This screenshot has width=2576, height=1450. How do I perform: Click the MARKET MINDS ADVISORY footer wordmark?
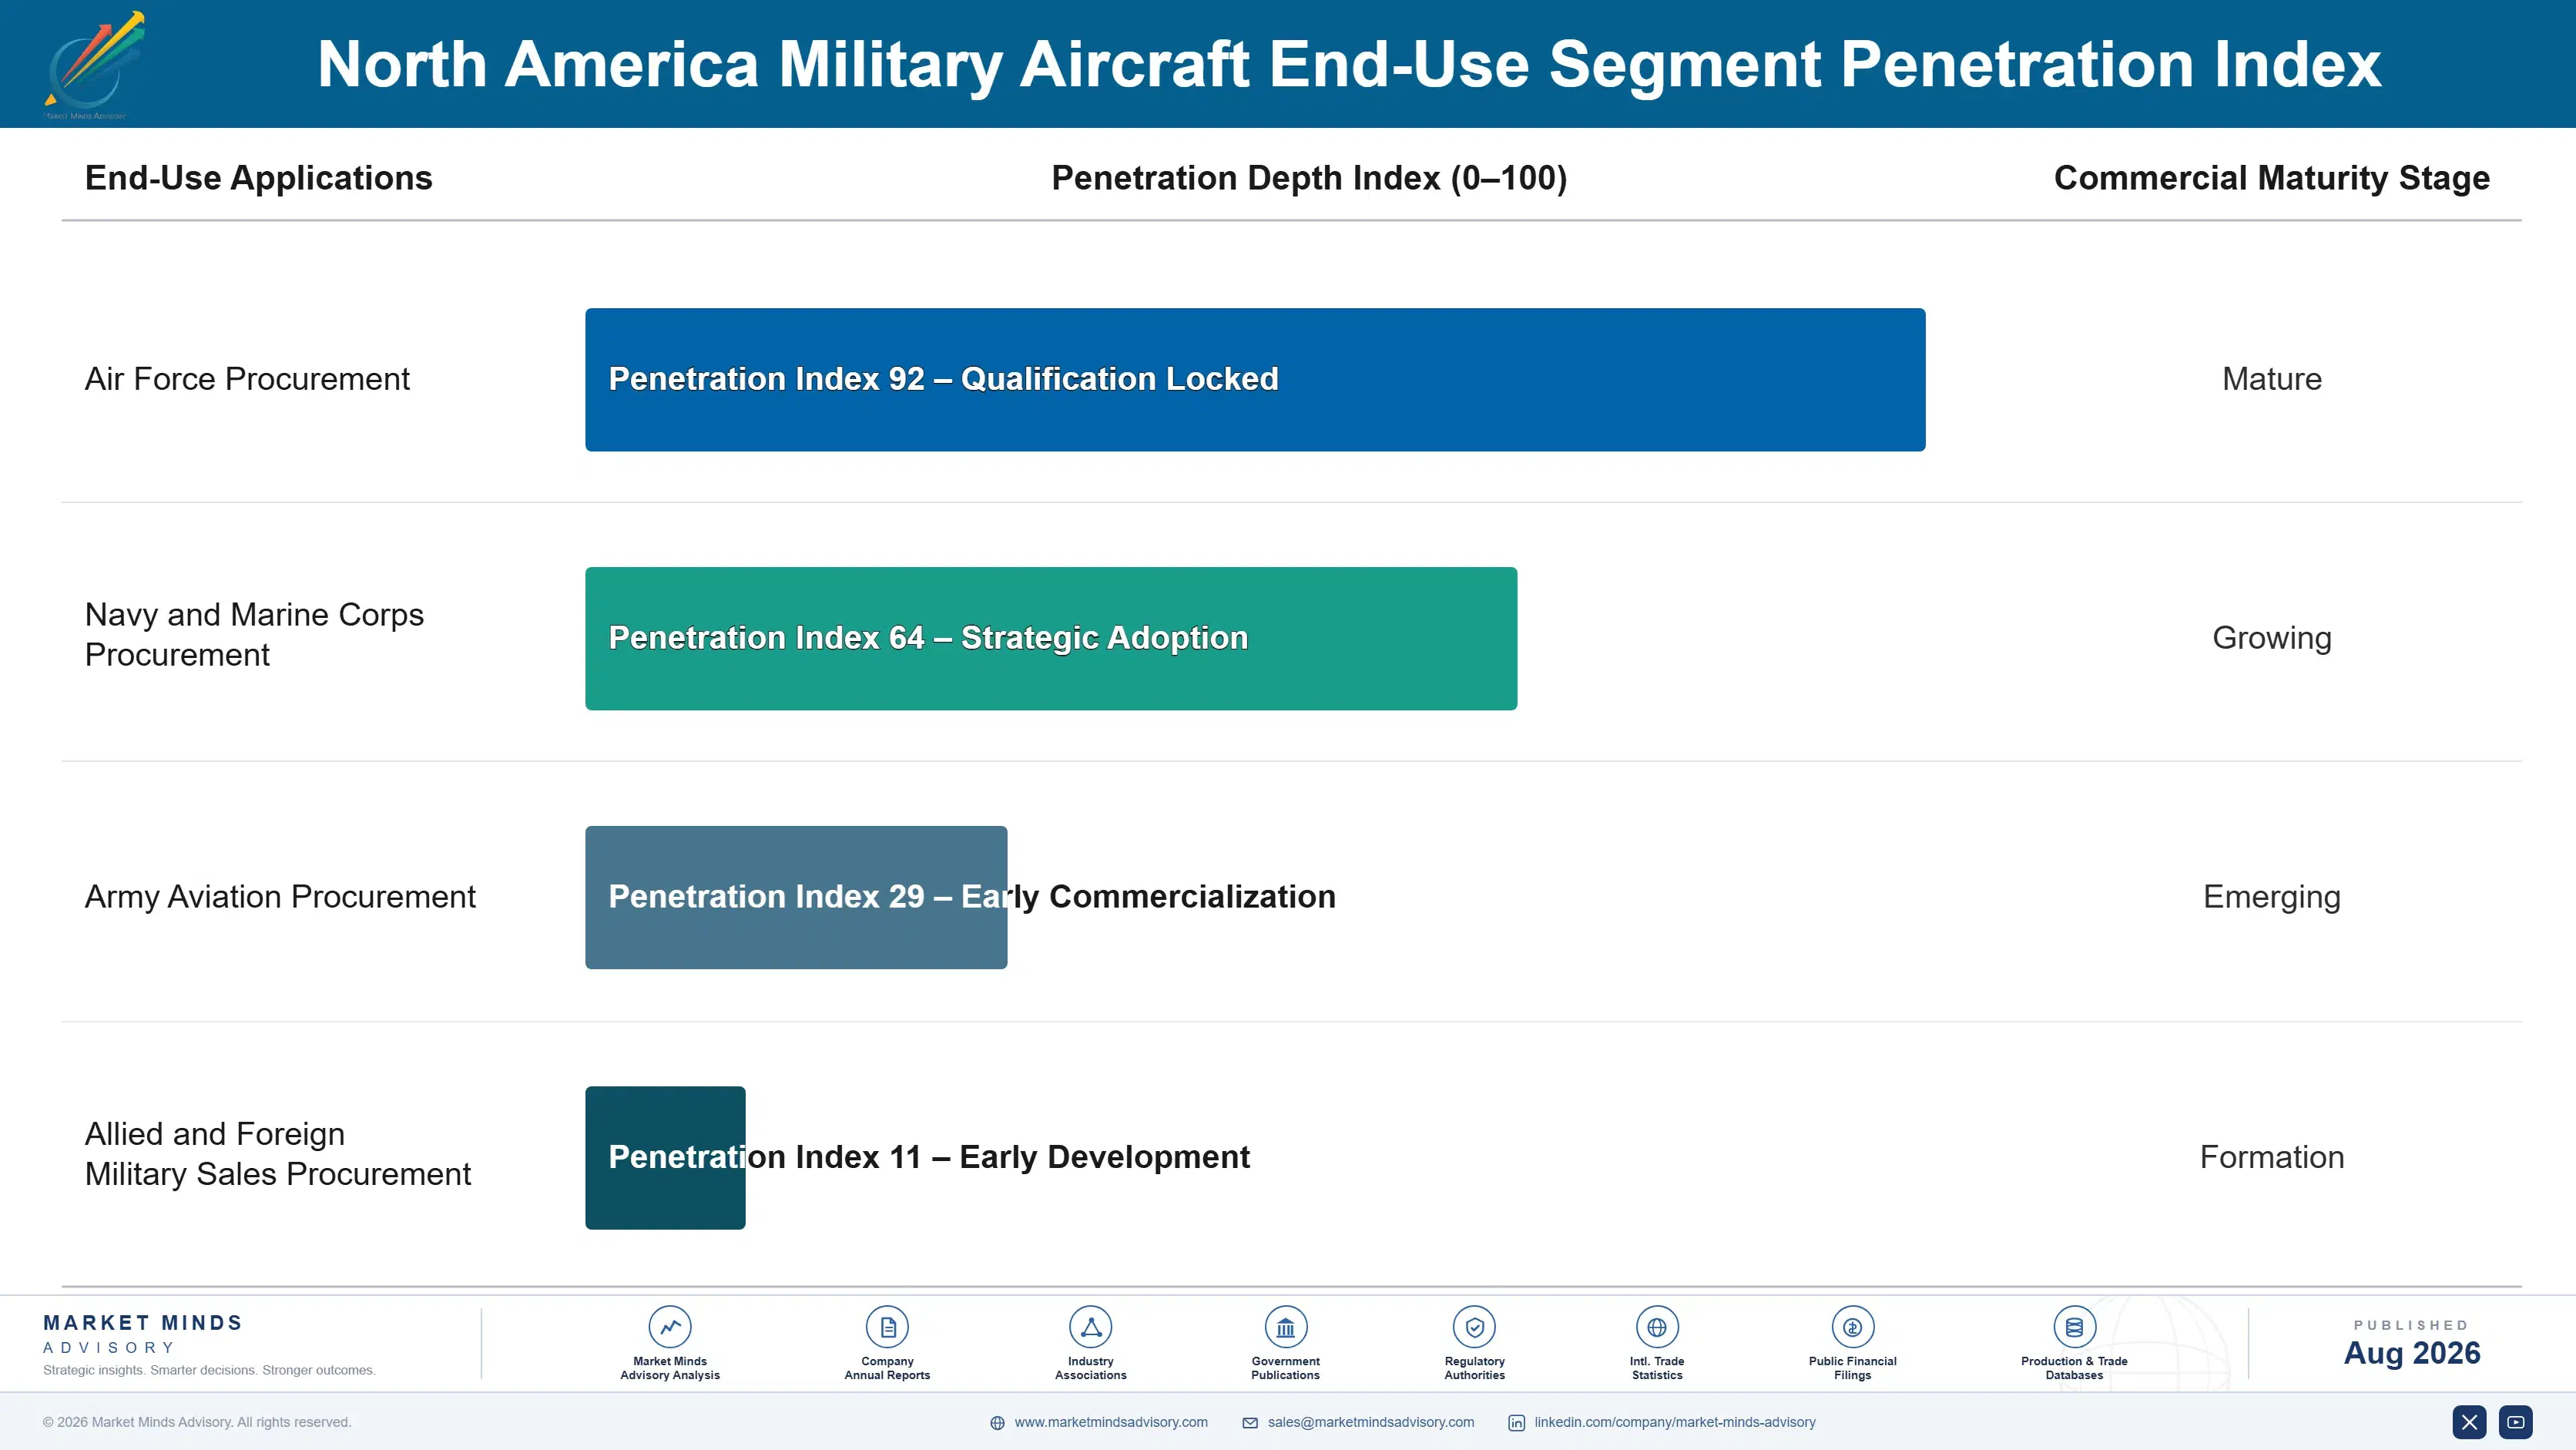point(143,1334)
